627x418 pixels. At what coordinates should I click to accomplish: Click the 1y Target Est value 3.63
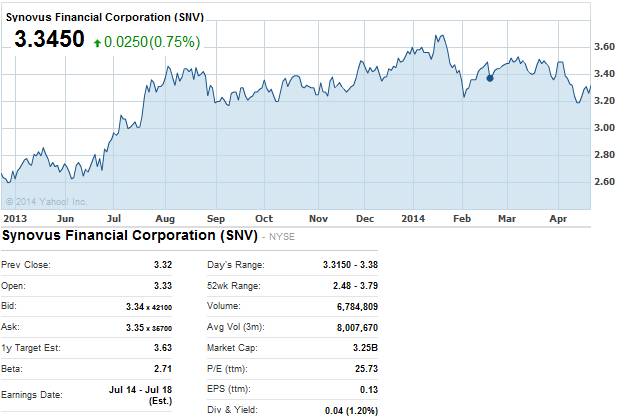[x=163, y=348]
